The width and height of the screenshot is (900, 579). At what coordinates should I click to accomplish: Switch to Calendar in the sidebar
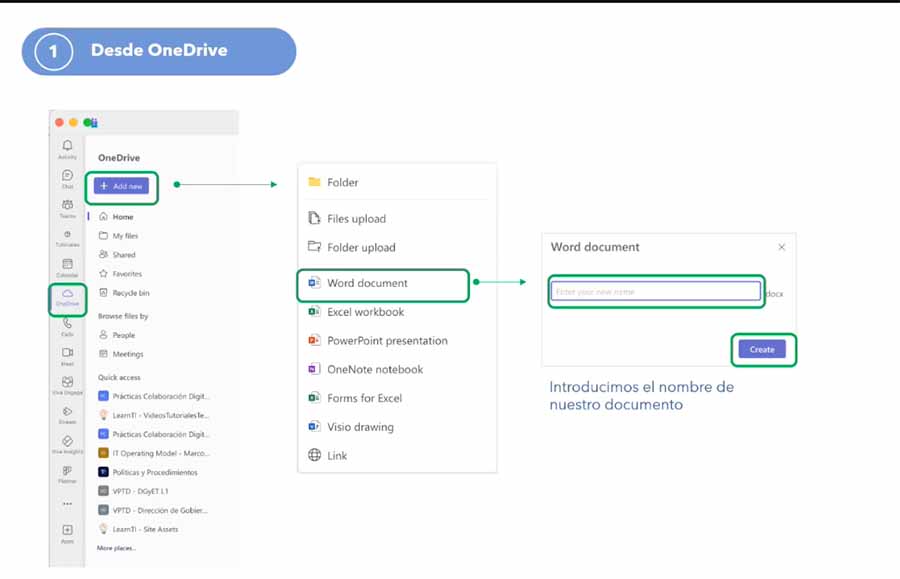67,267
